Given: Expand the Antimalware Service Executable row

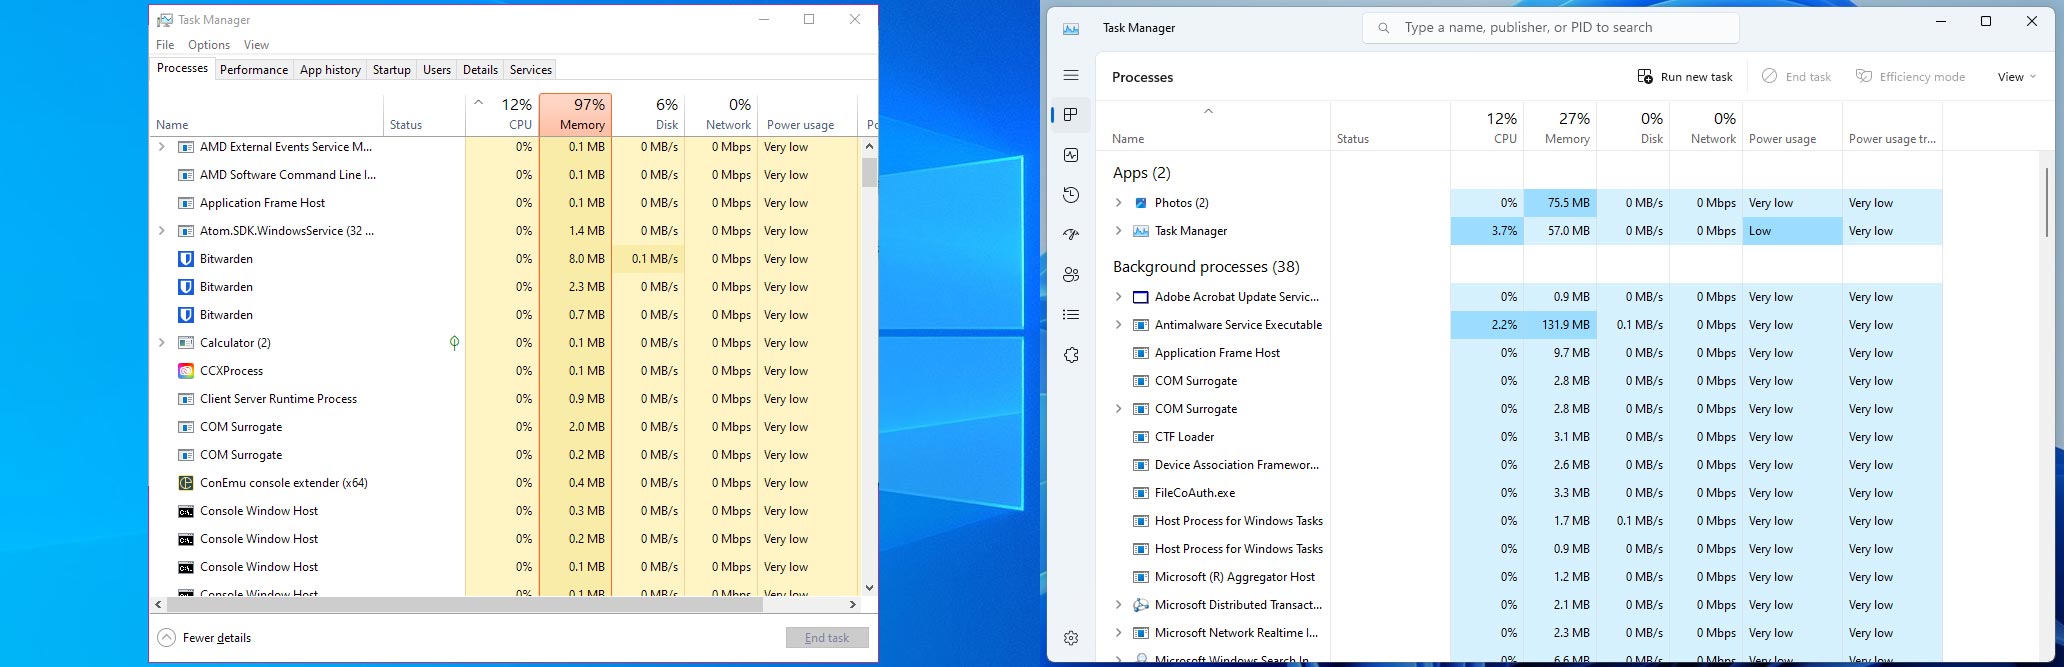Looking at the screenshot, I should tap(1118, 325).
